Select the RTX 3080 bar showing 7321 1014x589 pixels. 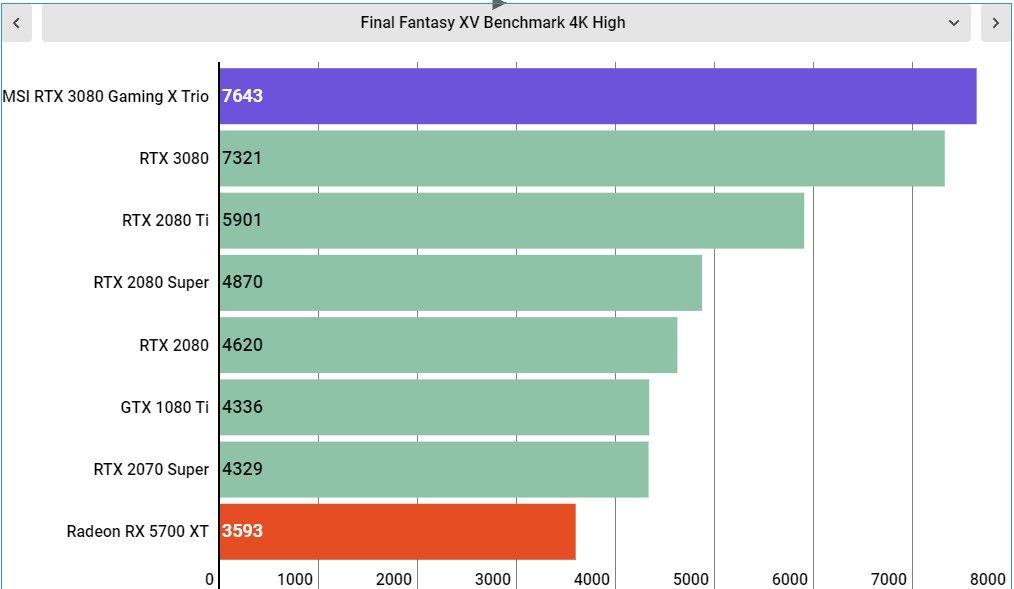pos(582,158)
